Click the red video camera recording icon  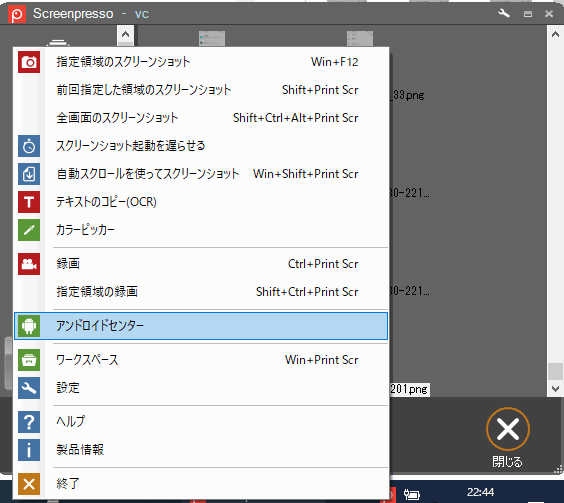[29, 264]
